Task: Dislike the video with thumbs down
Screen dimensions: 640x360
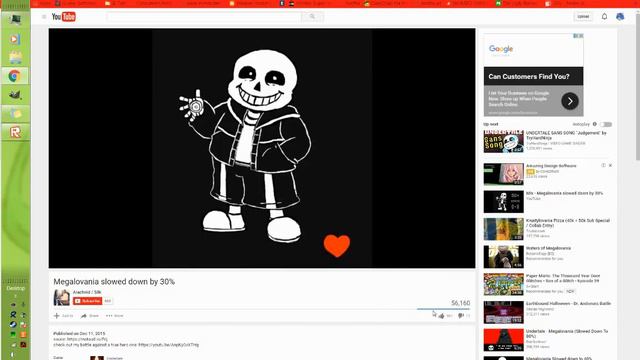Action: pos(461,316)
